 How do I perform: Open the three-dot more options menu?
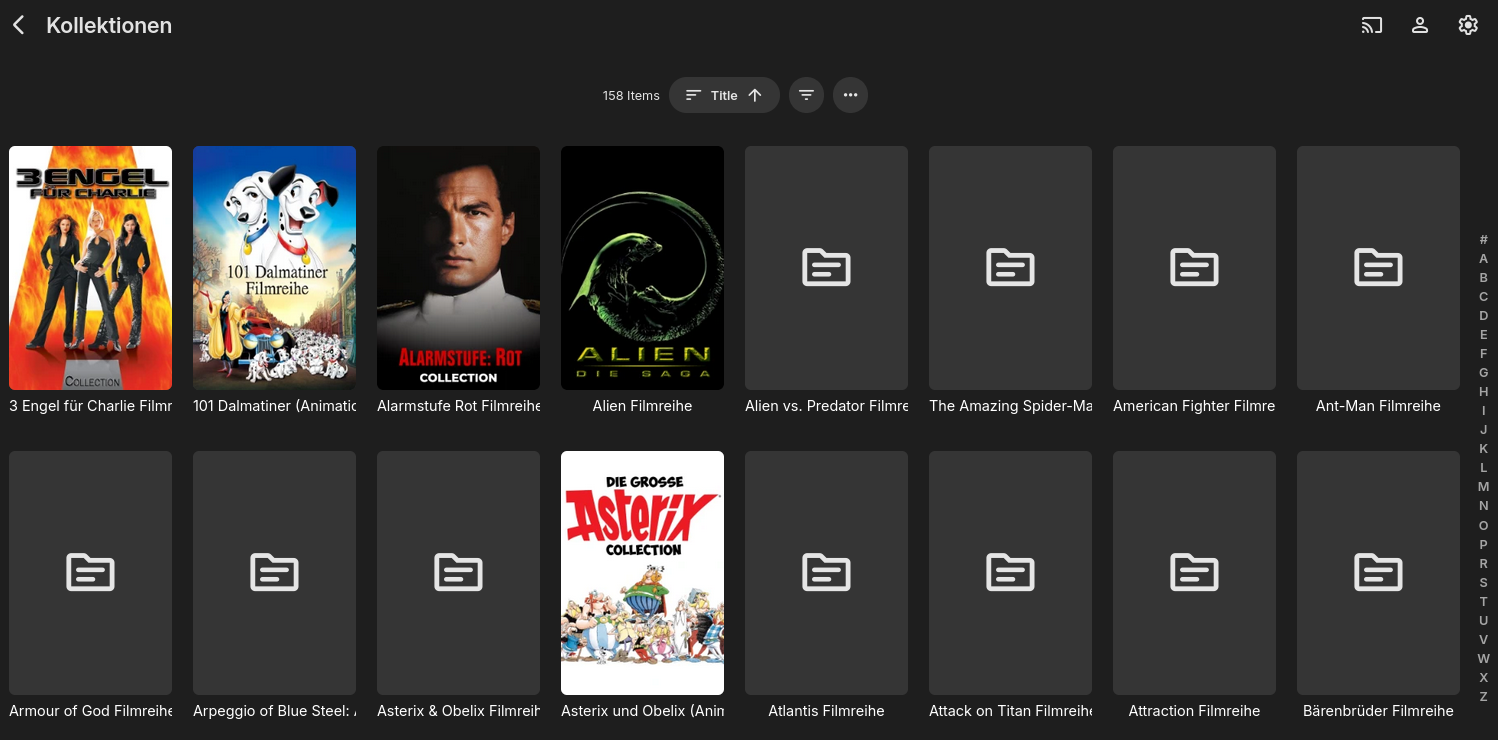click(850, 95)
